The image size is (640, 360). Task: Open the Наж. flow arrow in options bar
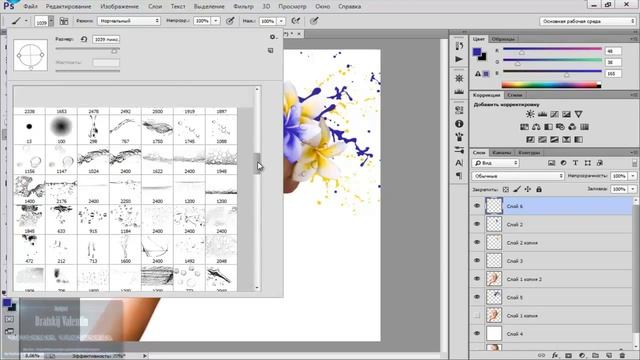click(281, 21)
